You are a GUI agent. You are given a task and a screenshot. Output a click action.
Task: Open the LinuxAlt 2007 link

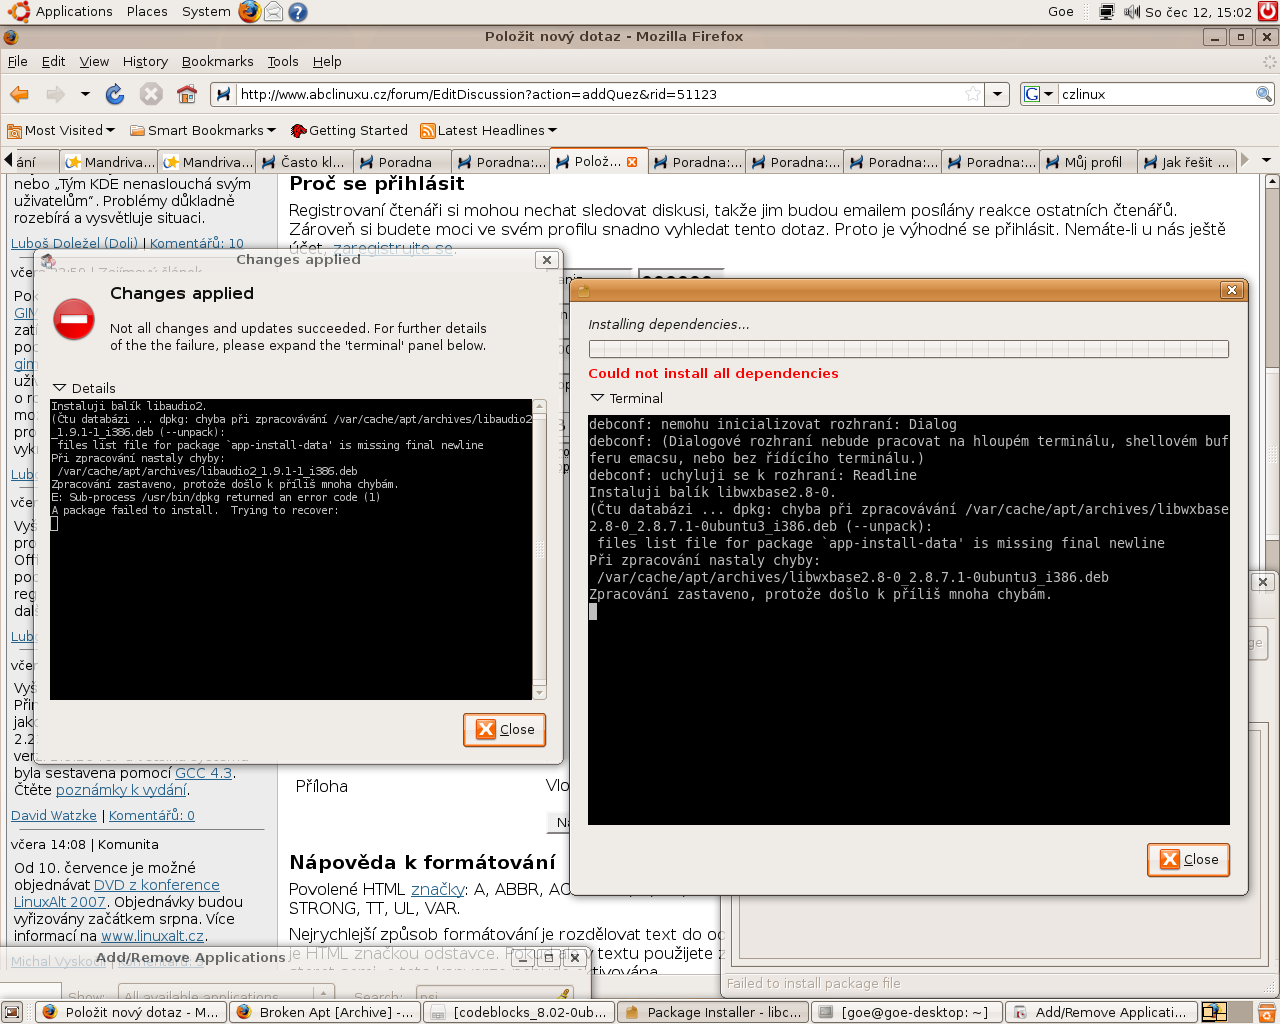59,902
